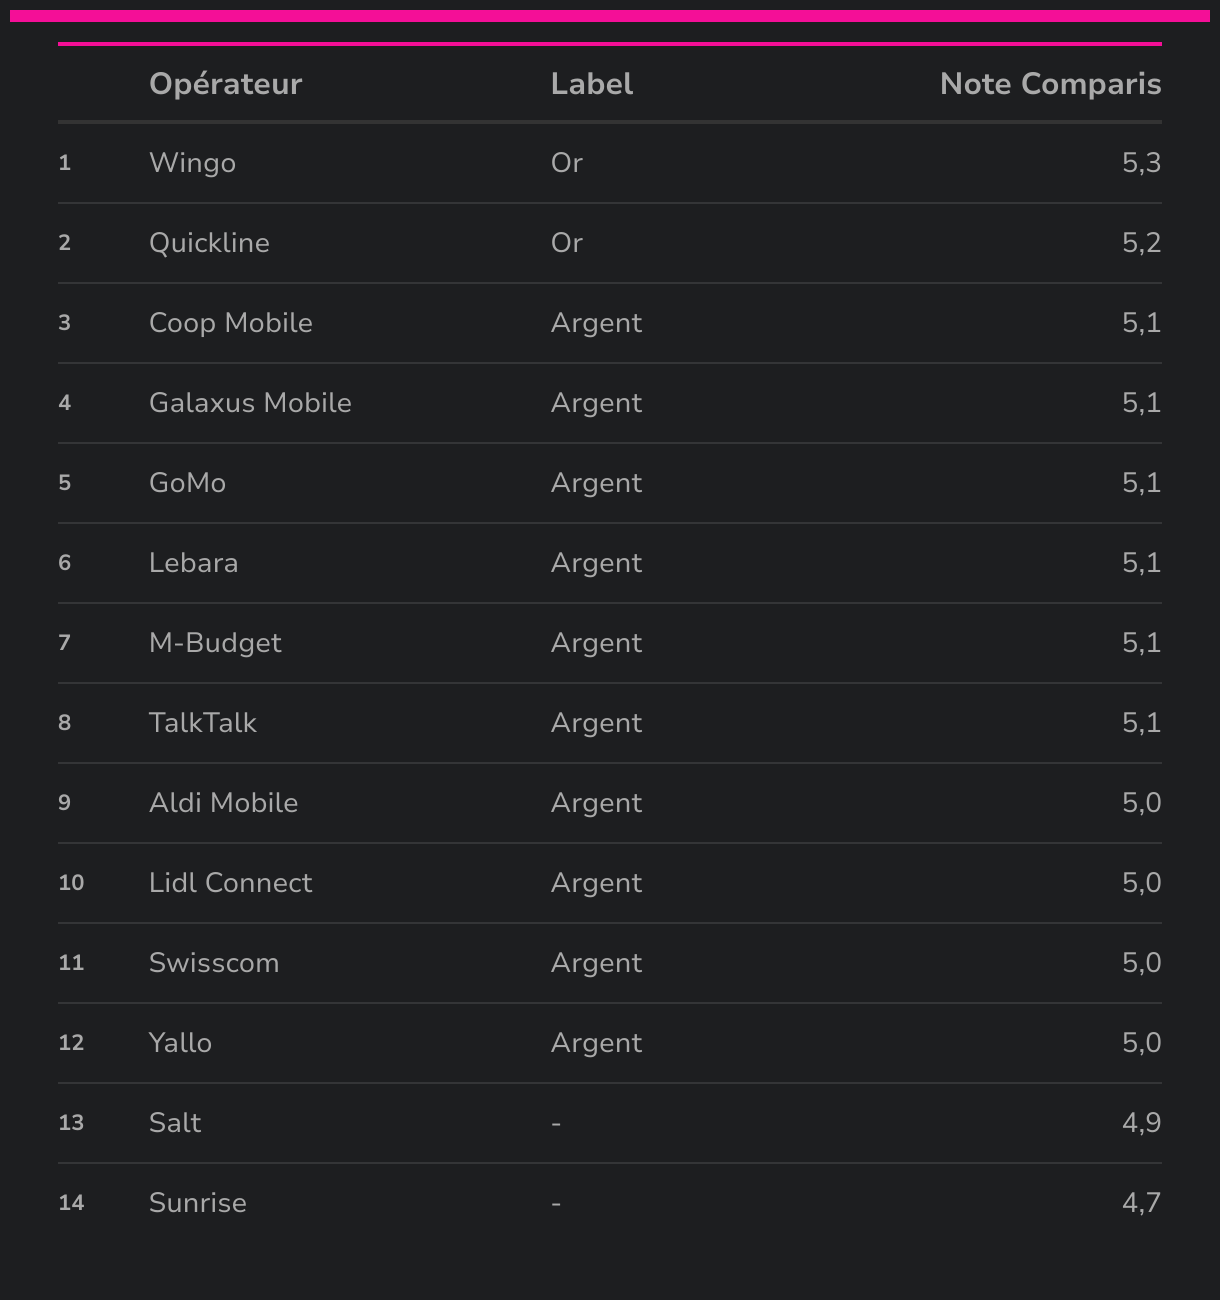Click the GoMo operator name

click(x=187, y=483)
